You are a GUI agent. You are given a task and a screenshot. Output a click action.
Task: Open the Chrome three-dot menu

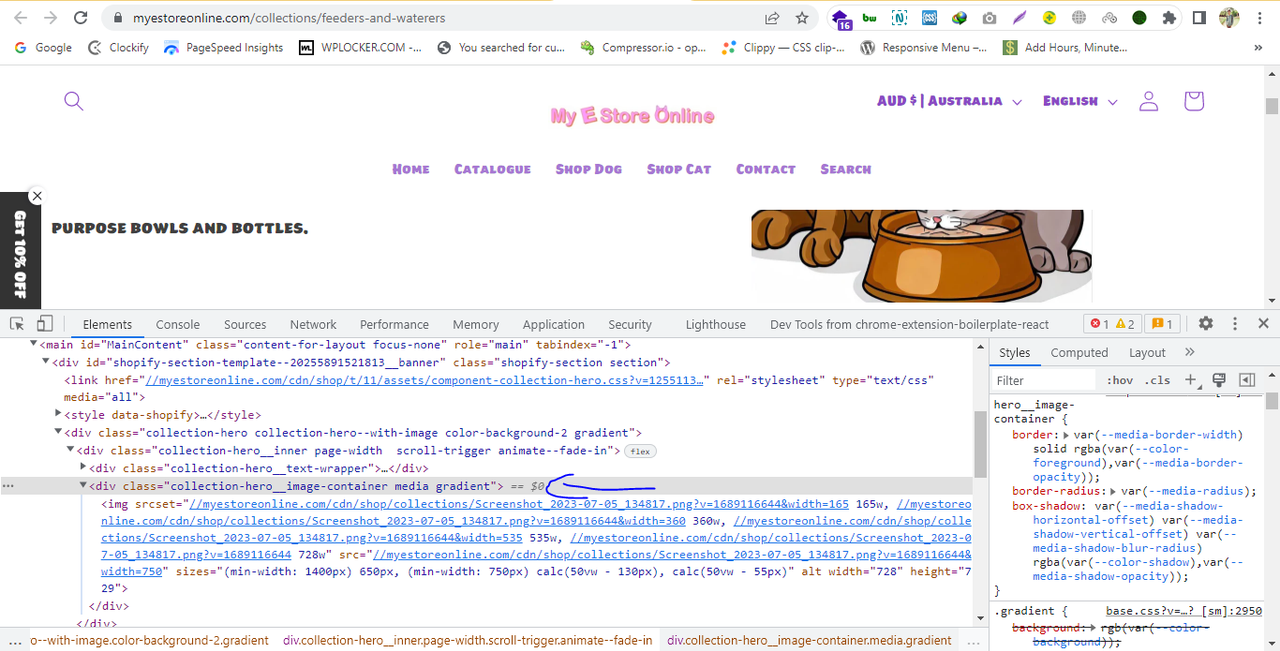tap(1260, 18)
